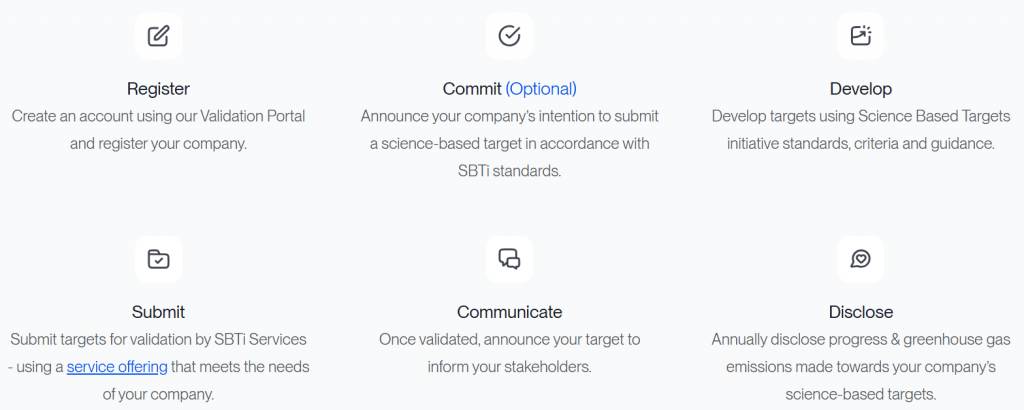The image size is (1024, 410).
Task: Click the Submit folder-check icon
Action: coord(158,259)
